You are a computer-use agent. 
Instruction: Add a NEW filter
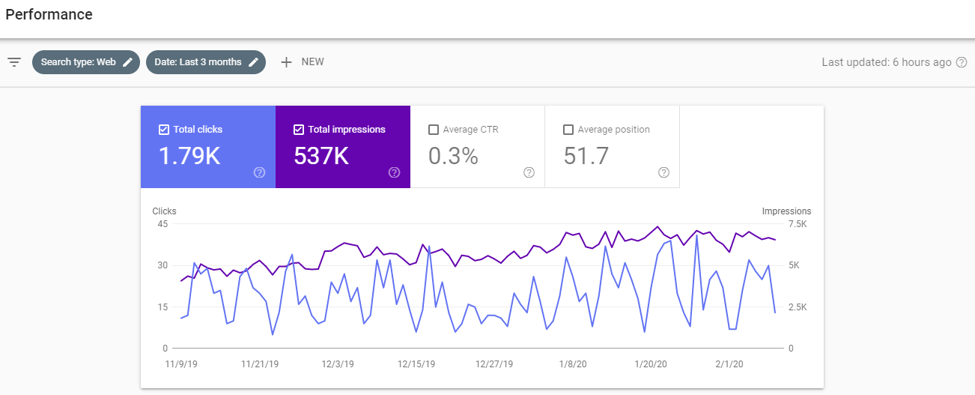[x=302, y=62]
